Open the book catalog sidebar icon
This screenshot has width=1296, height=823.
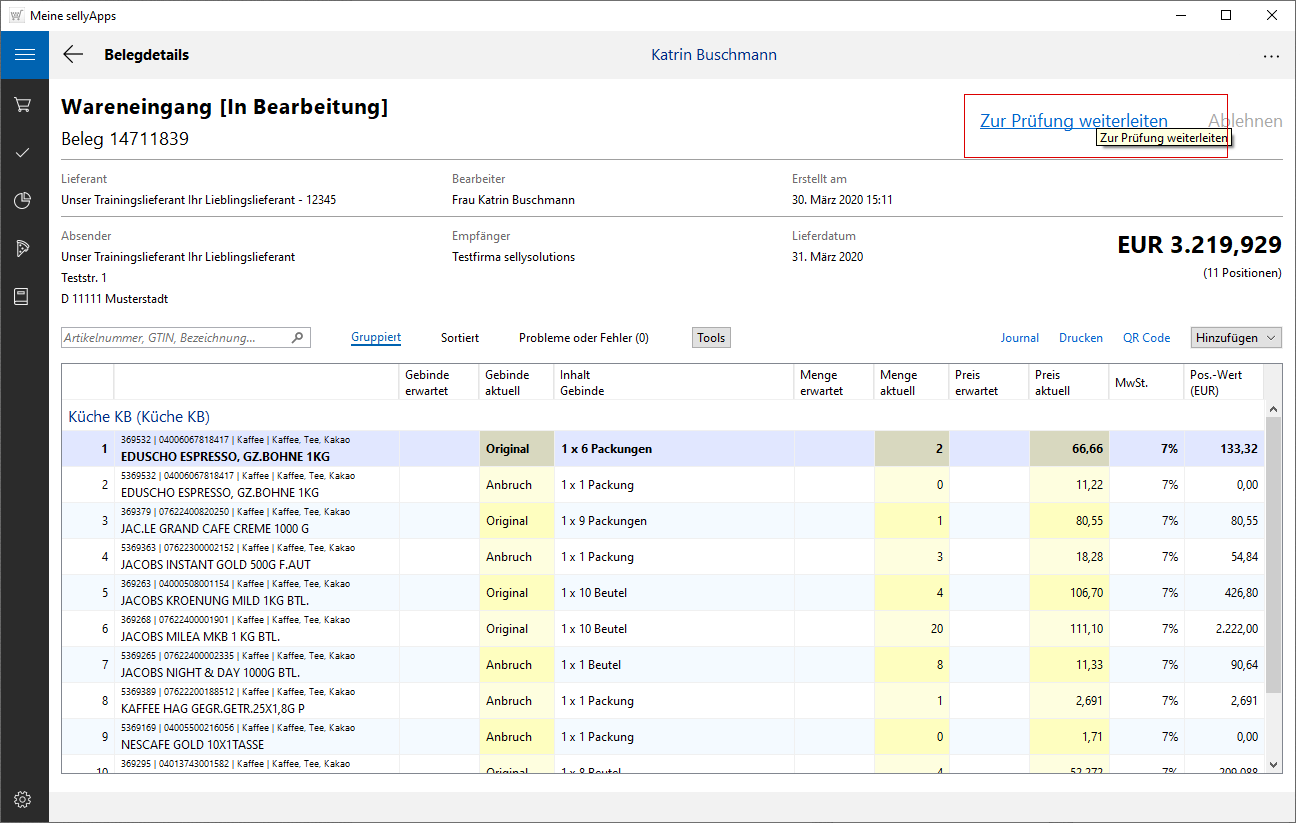(24, 297)
